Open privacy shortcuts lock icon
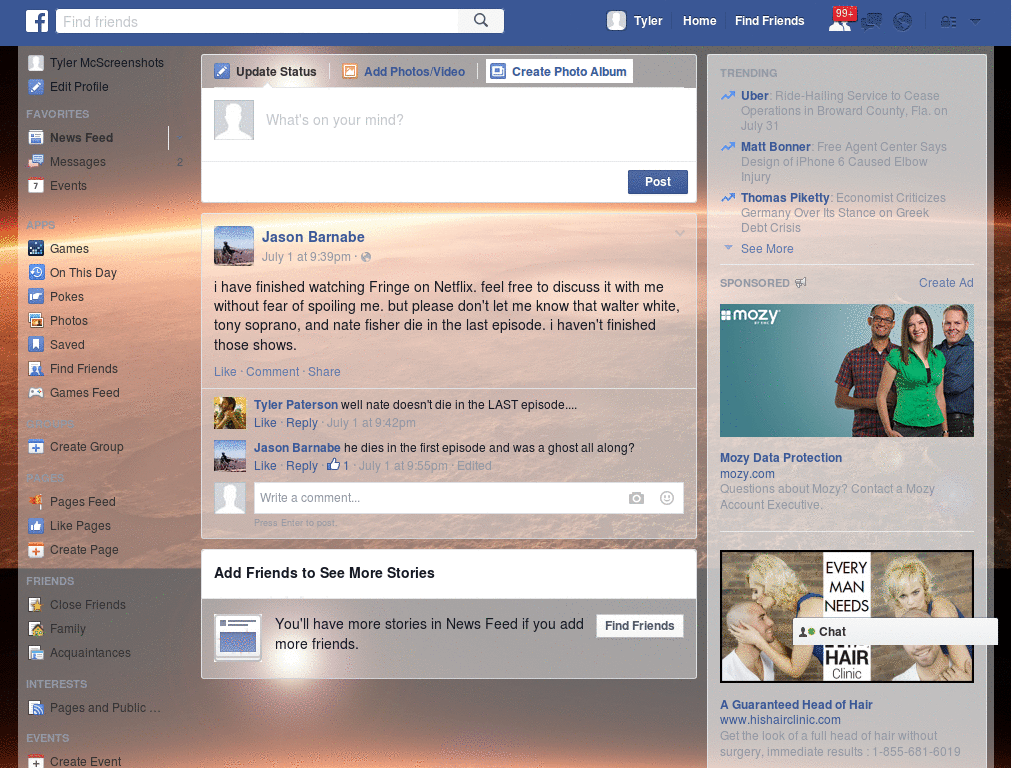 pos(948,22)
